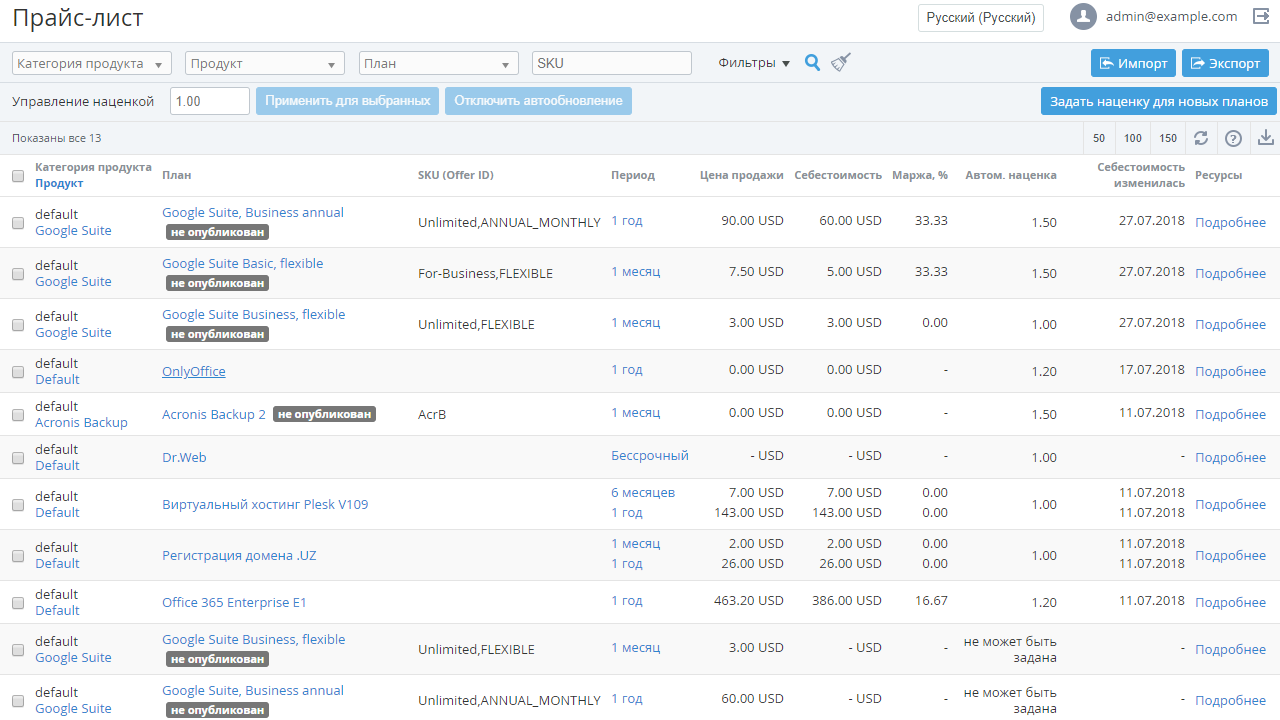Image resolution: width=1280 pixels, height=720 pixels.
Task: Click the 6 месяцев period link
Action: point(643,492)
